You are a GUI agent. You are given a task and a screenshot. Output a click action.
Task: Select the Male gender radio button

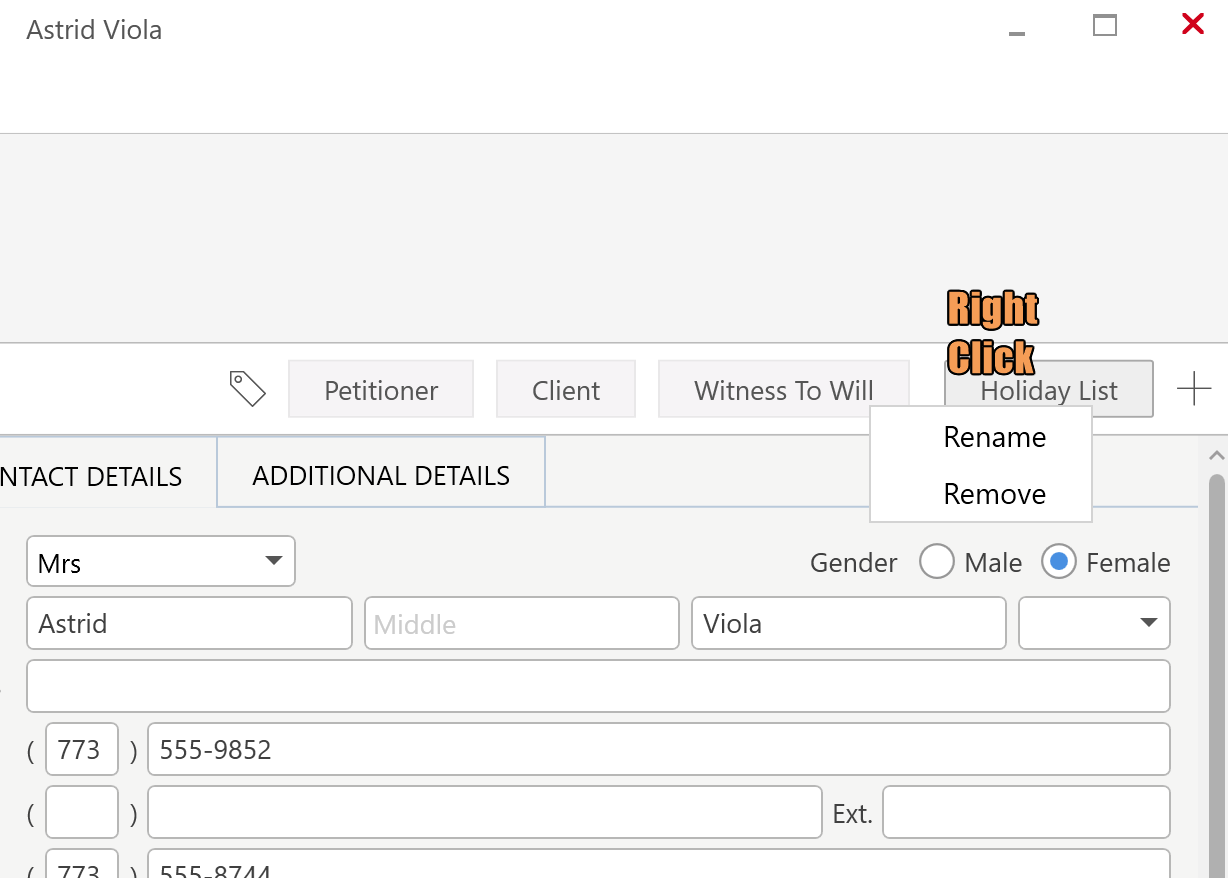(x=937, y=562)
